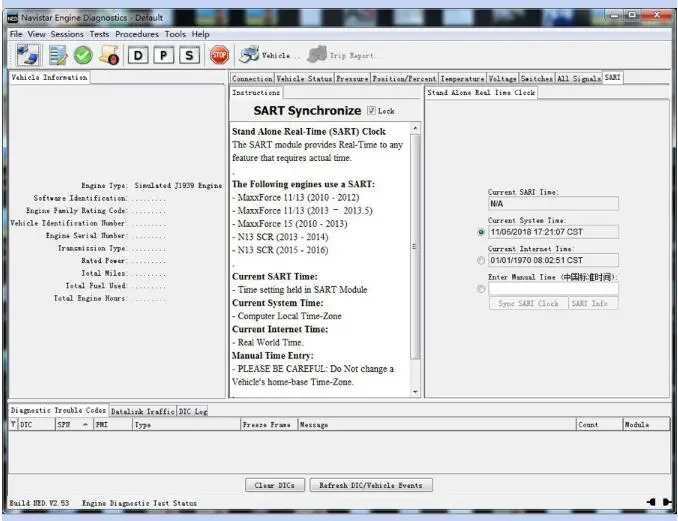Screen dimensions: 678x521
Task: Click the P toolbar button
Action: click(163, 55)
